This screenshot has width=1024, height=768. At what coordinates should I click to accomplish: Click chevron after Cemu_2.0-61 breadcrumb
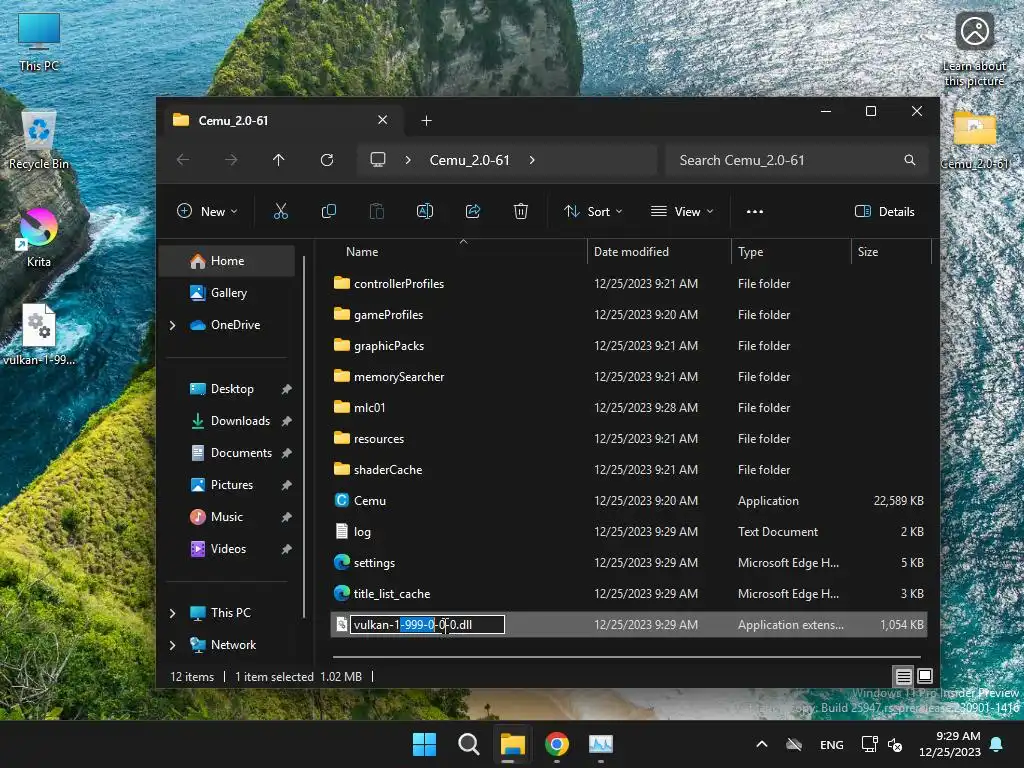(532, 160)
